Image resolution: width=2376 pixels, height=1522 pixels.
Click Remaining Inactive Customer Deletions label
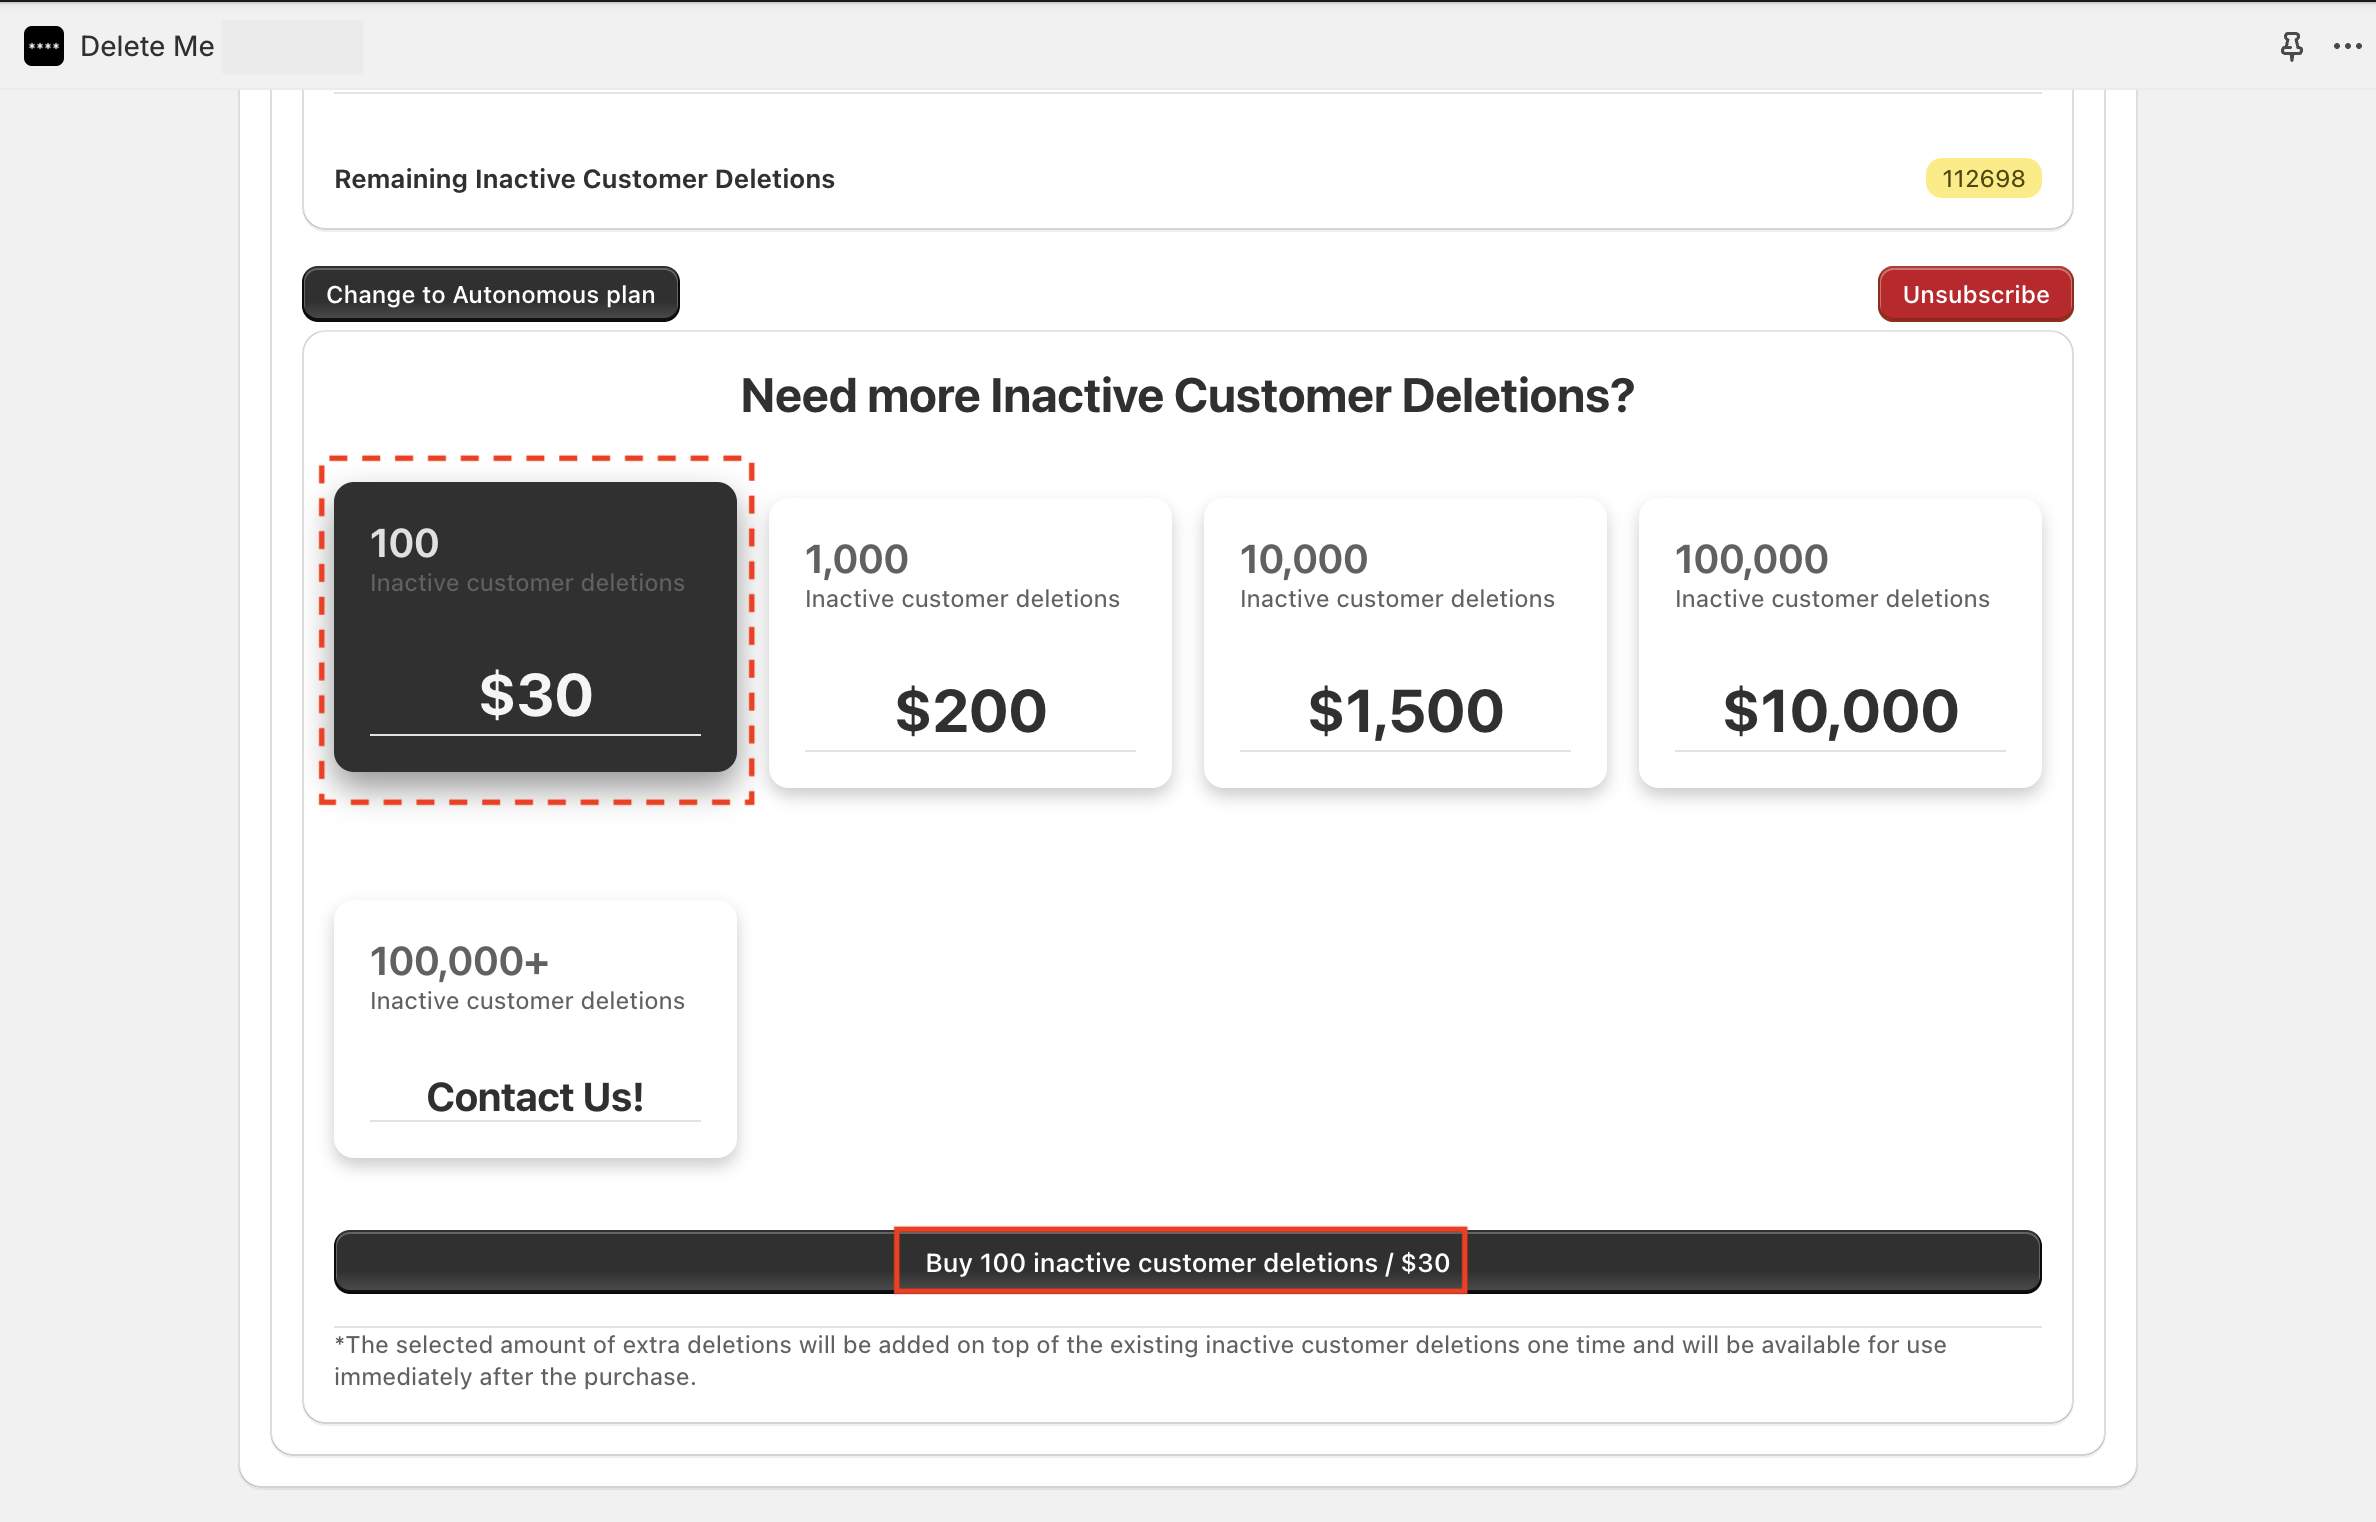(584, 179)
